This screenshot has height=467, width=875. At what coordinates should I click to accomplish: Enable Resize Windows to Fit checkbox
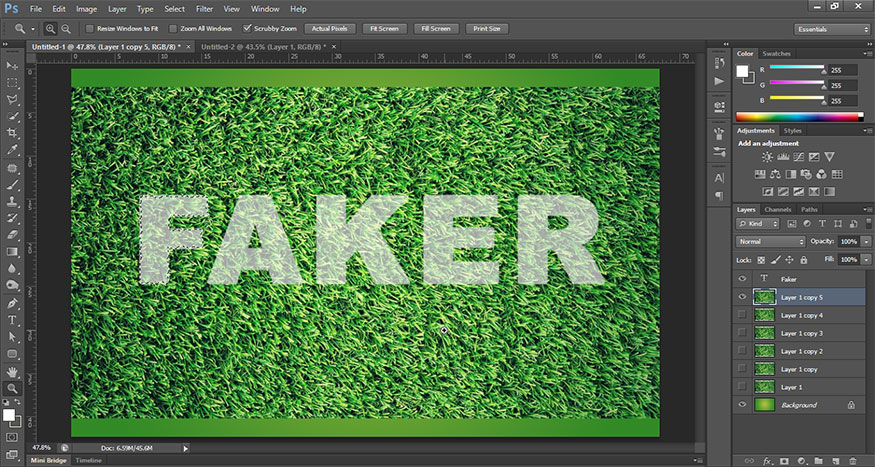click(x=89, y=28)
